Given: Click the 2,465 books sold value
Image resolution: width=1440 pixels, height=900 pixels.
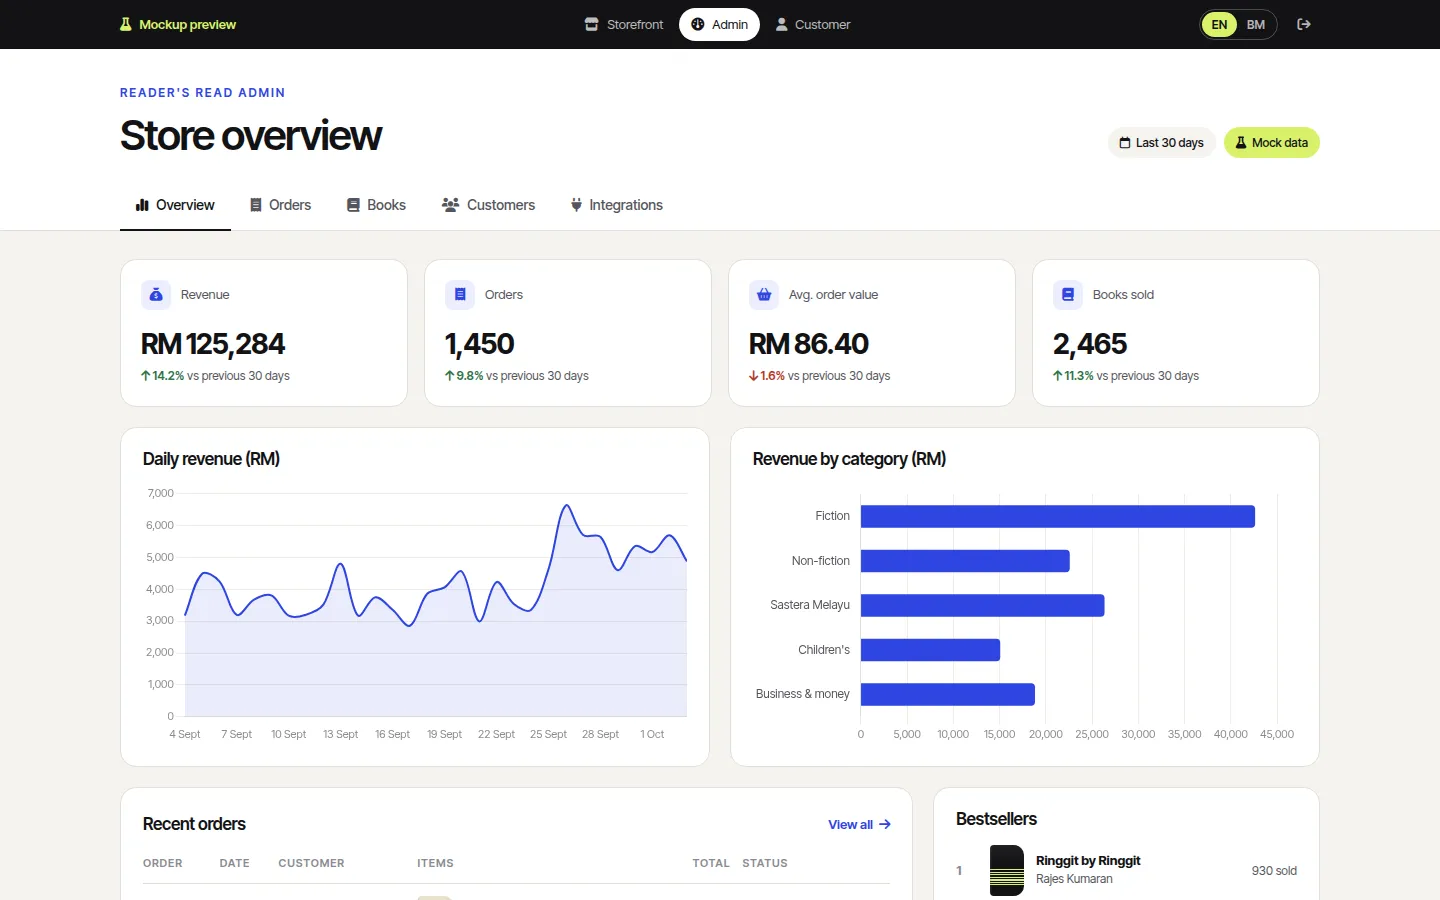Looking at the screenshot, I should point(1090,344).
